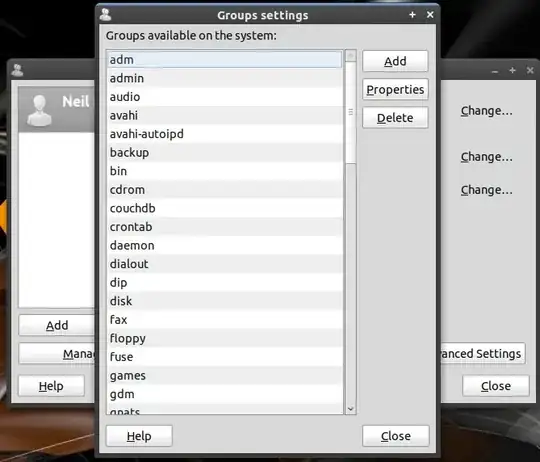Open Advanced Settings in Users window
This screenshot has height=462, width=540.
(x=483, y=354)
